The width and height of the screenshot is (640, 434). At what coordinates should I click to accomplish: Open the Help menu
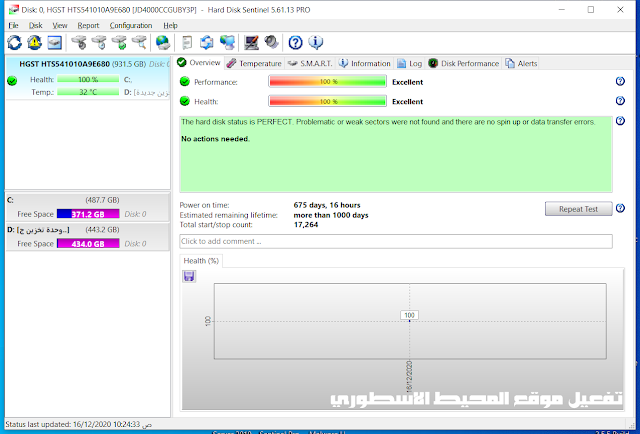pyautogui.click(x=170, y=25)
